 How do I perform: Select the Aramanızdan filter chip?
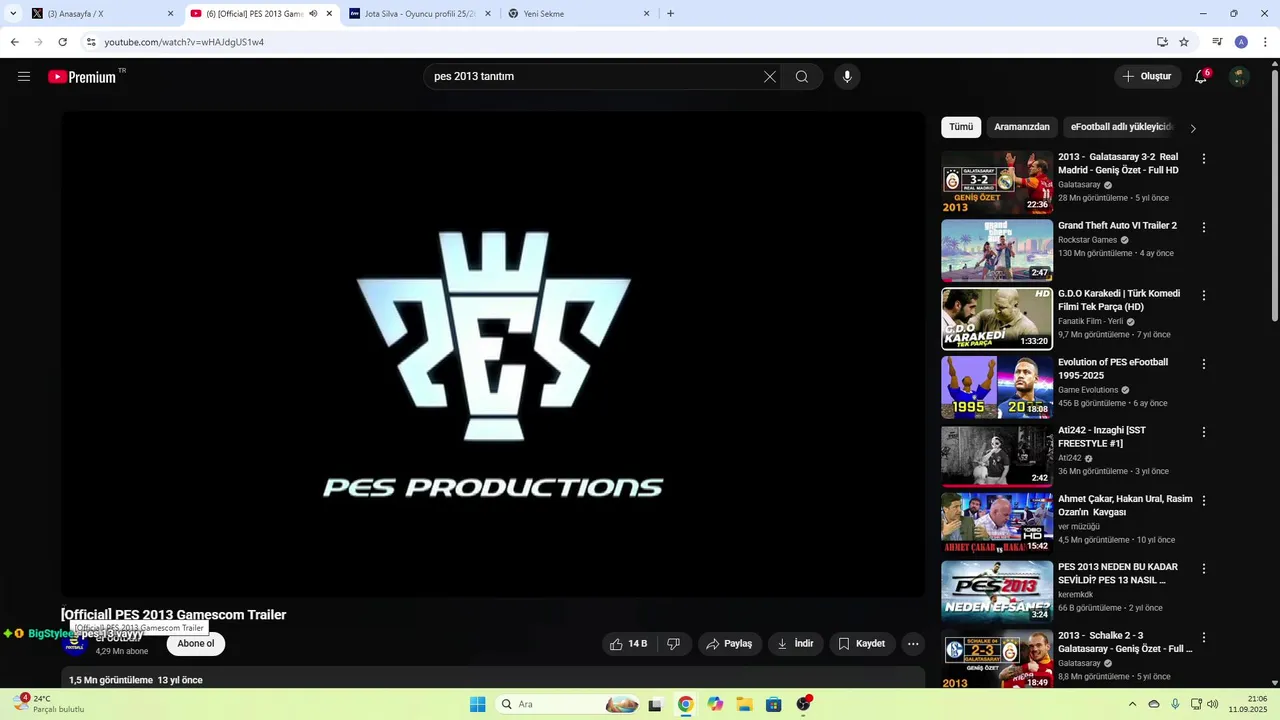(x=1022, y=127)
